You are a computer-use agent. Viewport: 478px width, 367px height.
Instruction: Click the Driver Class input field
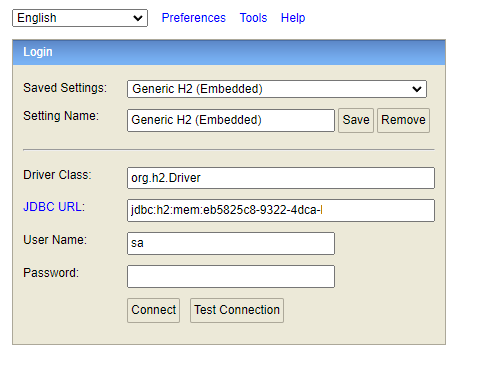pyautogui.click(x=281, y=178)
